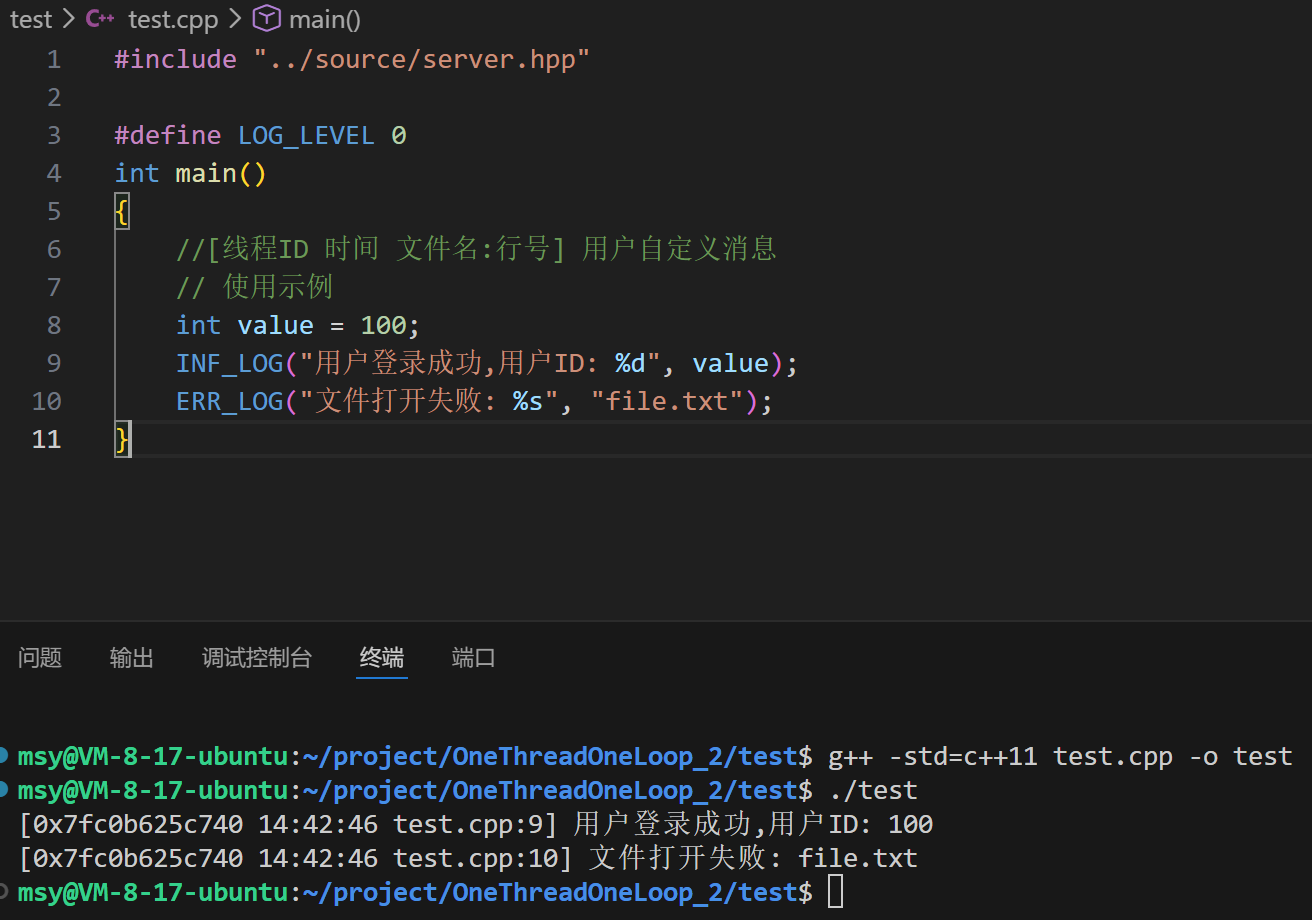Click line number 1 in the gutter
The height and width of the screenshot is (920, 1312).
pyautogui.click(x=54, y=60)
